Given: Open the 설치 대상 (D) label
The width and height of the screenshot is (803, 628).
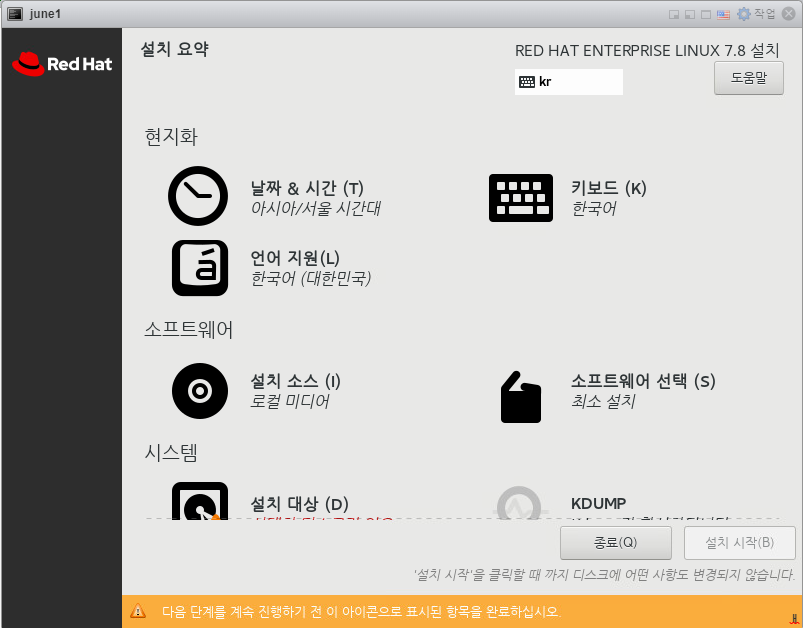Looking at the screenshot, I should coord(299,504).
